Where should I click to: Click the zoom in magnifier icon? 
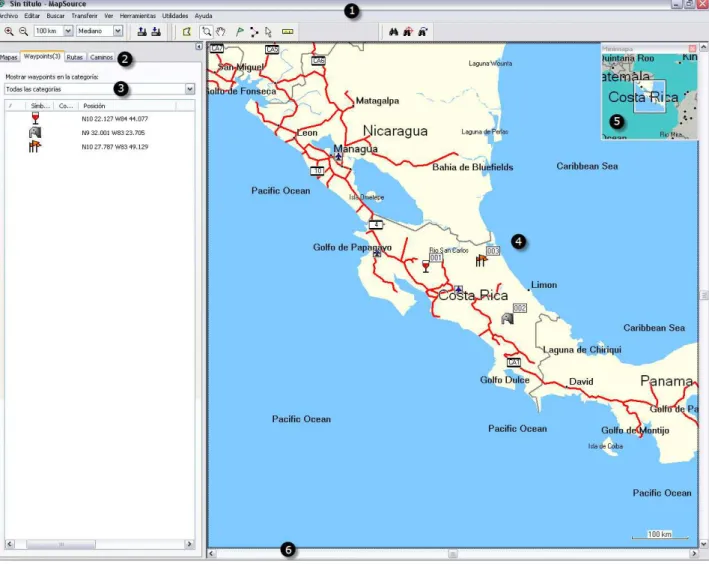(9, 31)
